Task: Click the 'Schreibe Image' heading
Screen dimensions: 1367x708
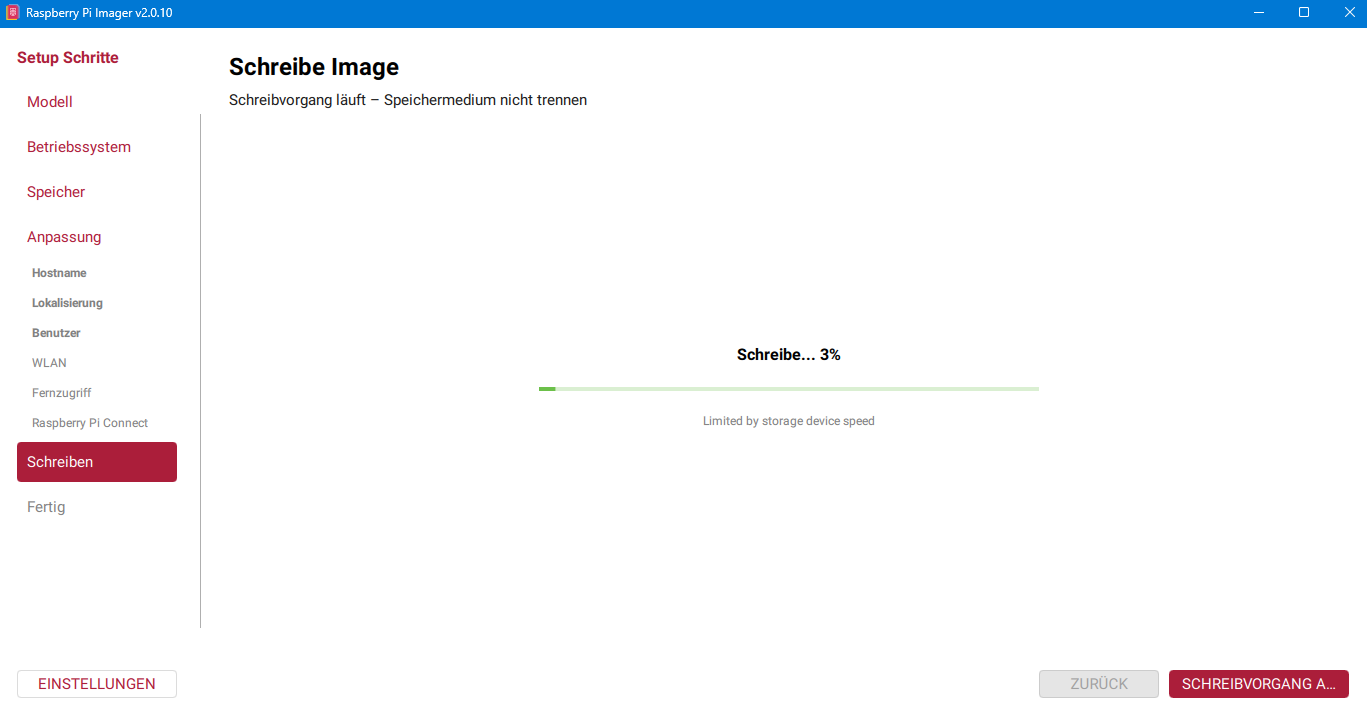Action: pos(314,67)
